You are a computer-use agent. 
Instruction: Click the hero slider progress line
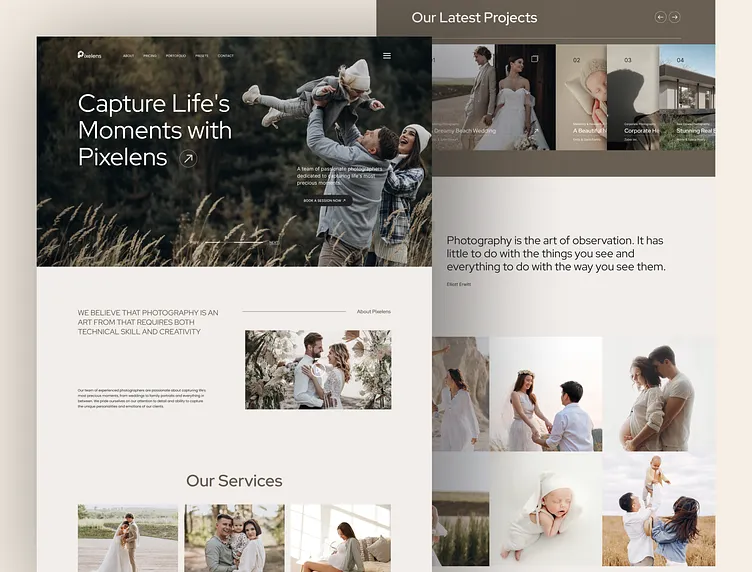click(x=234, y=243)
